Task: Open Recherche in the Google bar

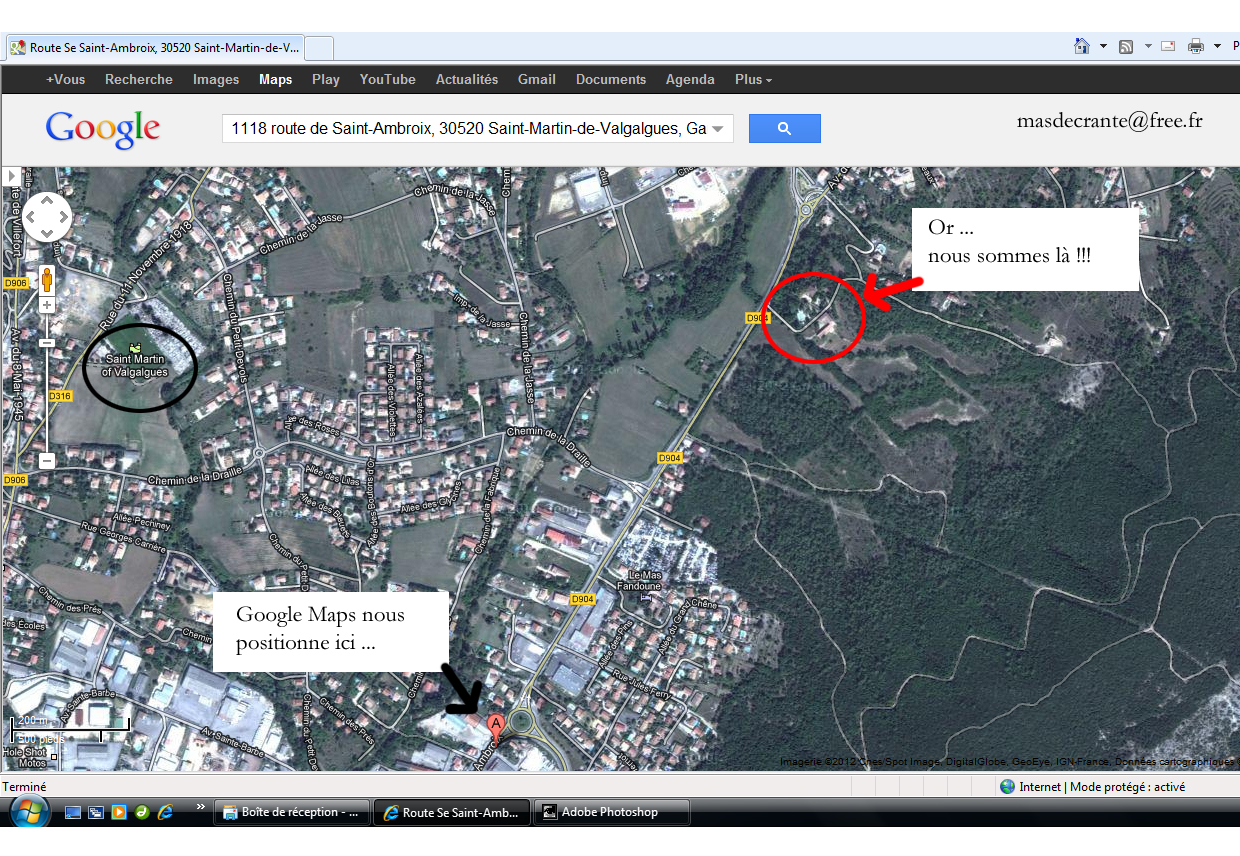Action: coord(139,80)
